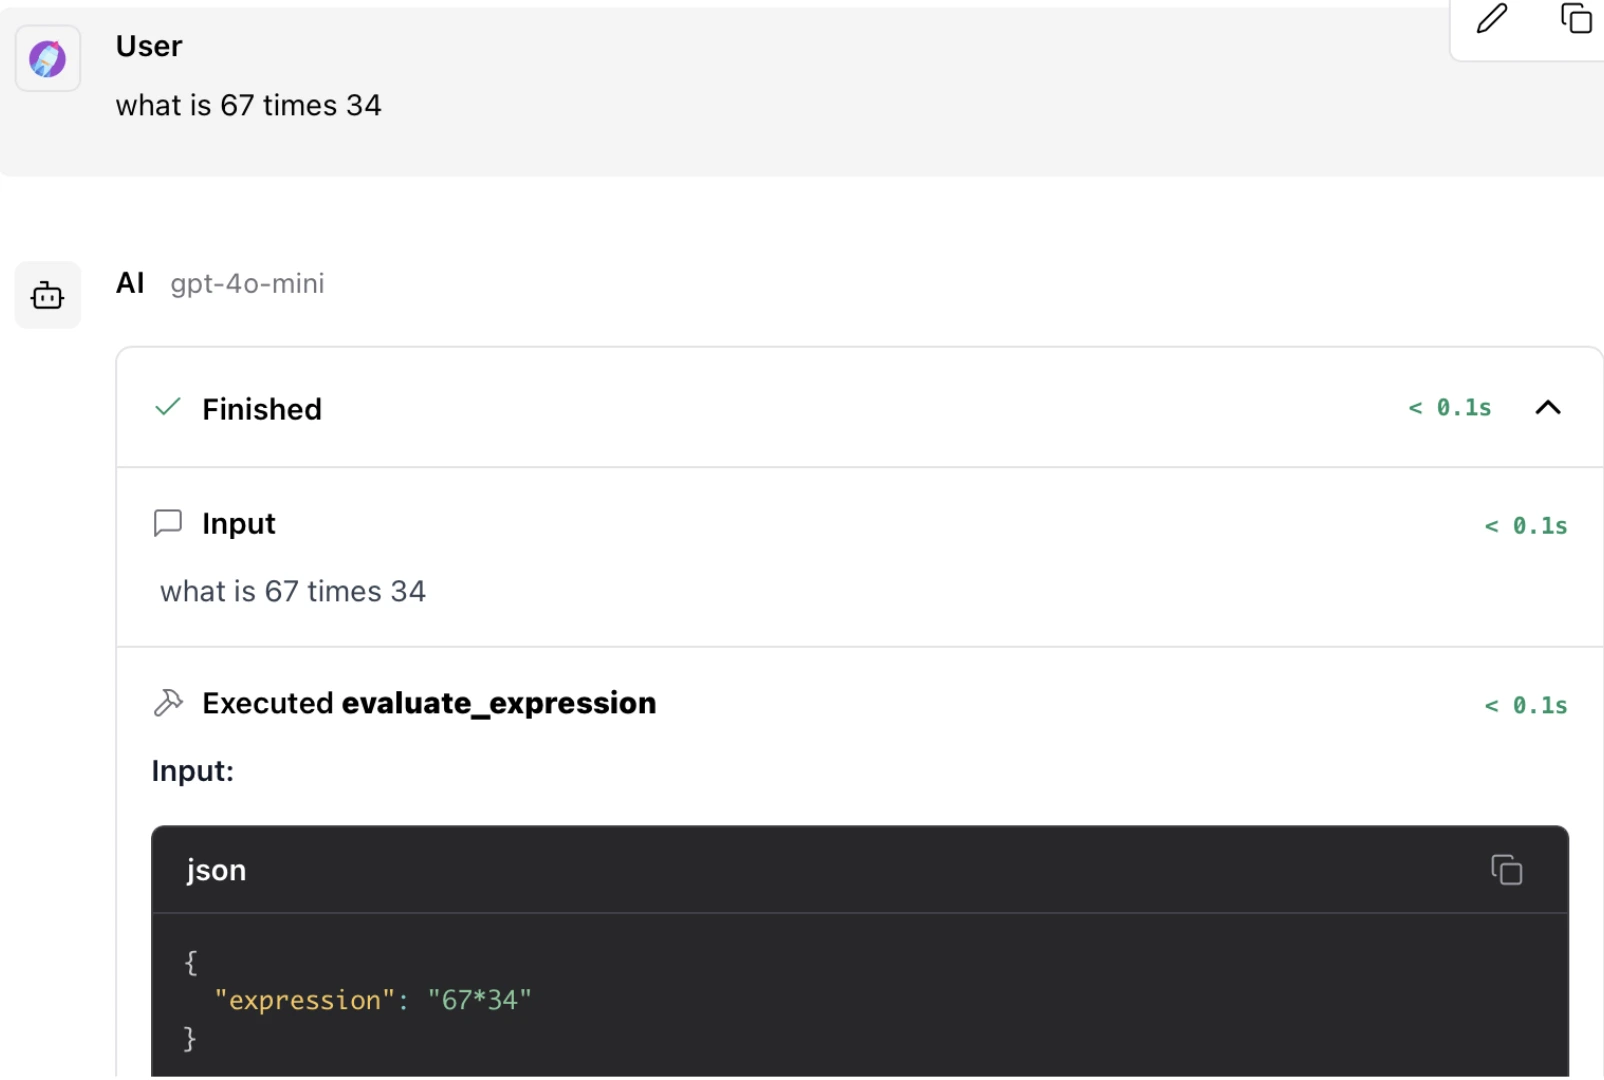Screen dimensions: 1604x1080
Task: Click the green Finished checkmark icon
Action: 168,407
